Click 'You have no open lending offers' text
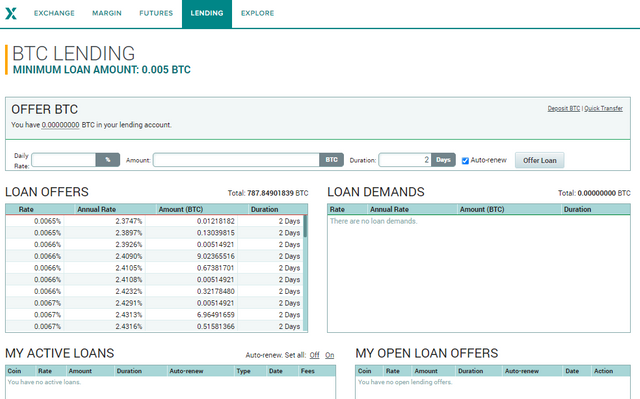 point(405,382)
